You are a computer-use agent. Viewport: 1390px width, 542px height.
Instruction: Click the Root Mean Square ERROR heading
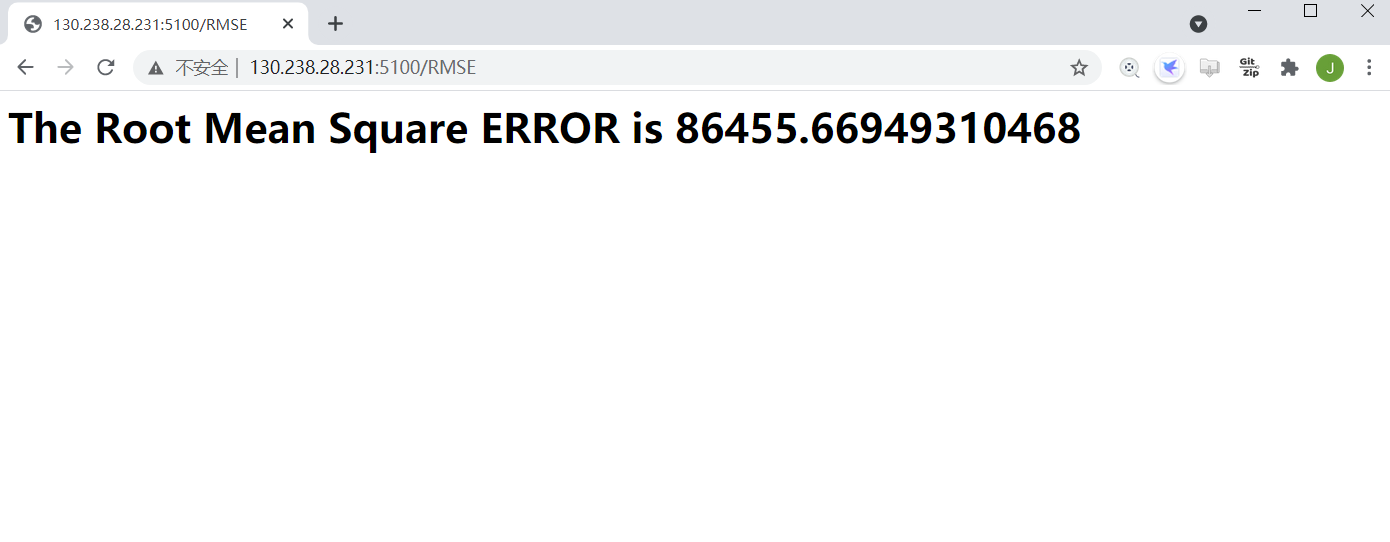[x=544, y=128]
